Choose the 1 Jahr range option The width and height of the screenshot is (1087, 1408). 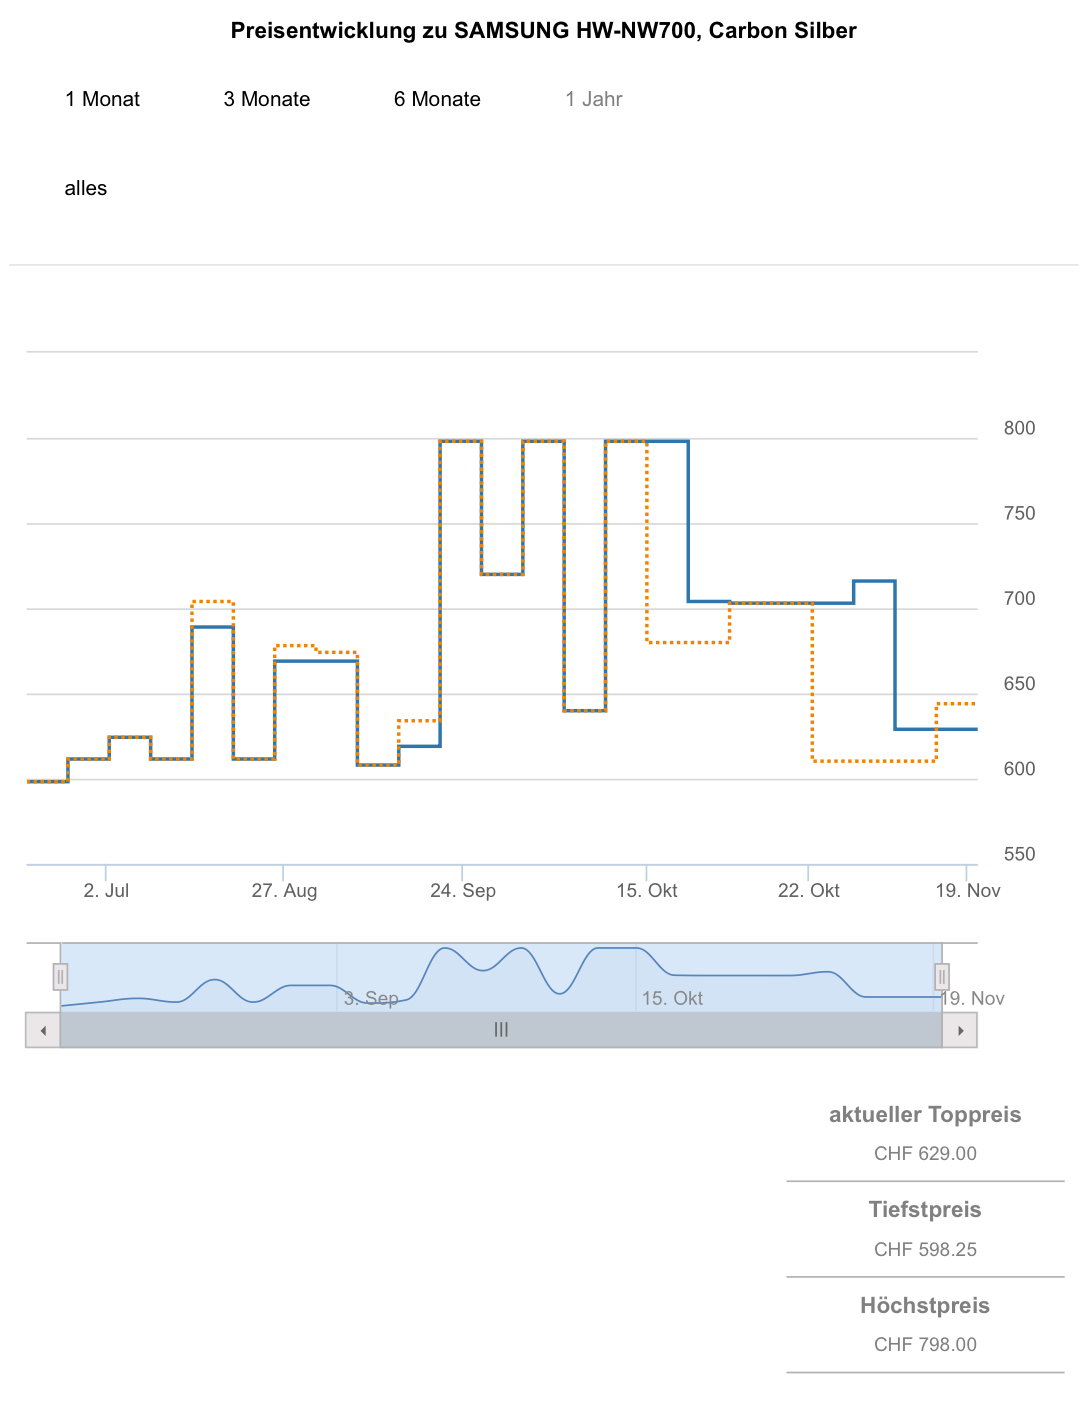[594, 99]
